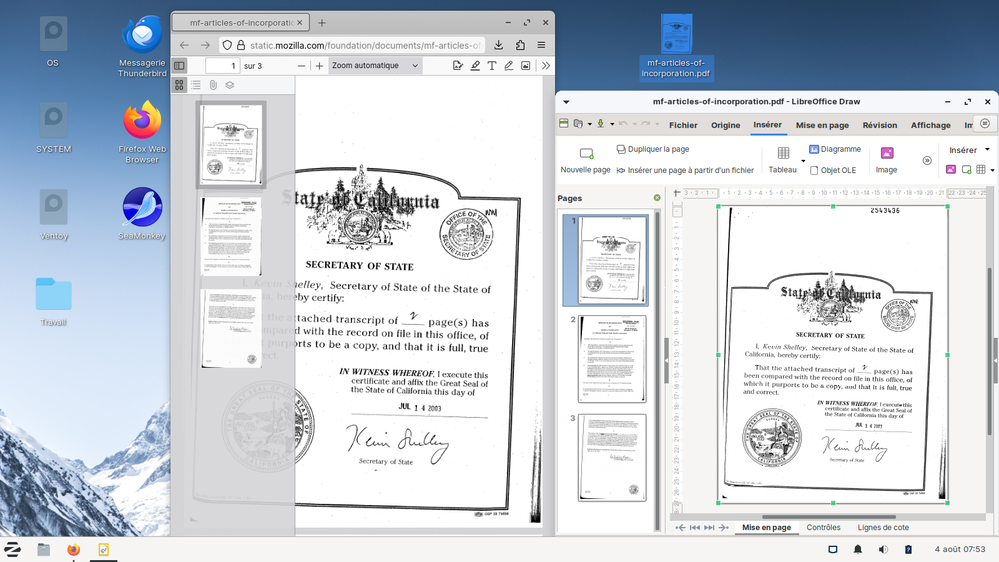999x562 pixels.
Task: Show document outline in PDF sidebar
Action: point(197,86)
